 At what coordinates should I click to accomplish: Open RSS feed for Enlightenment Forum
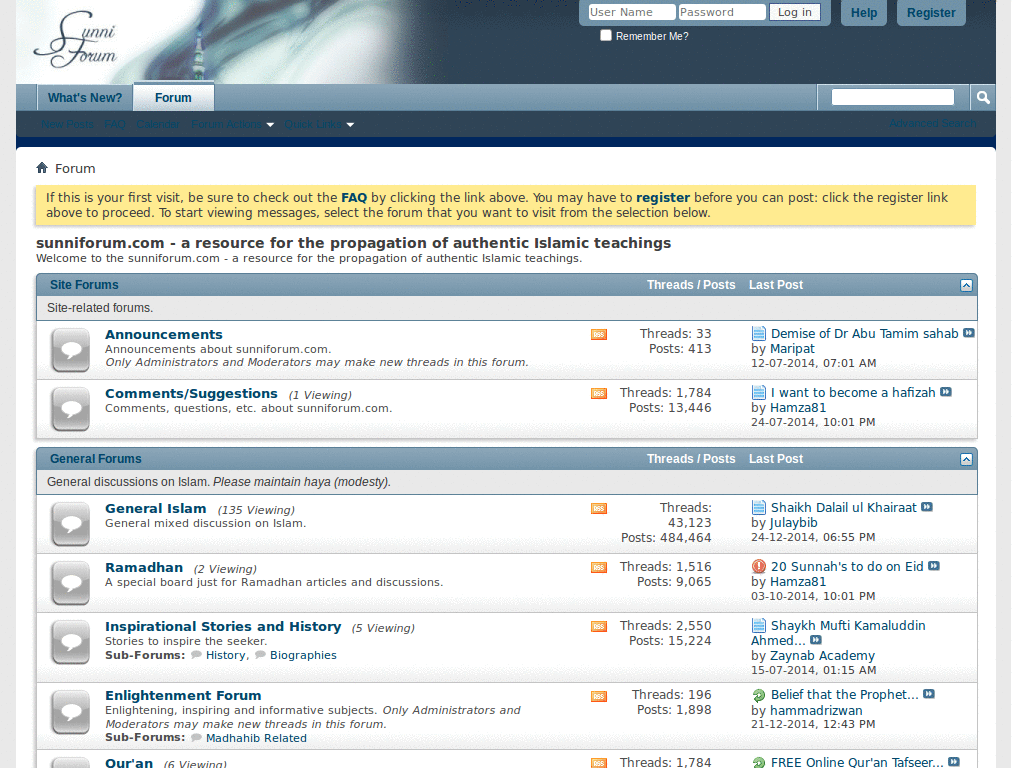(x=599, y=696)
